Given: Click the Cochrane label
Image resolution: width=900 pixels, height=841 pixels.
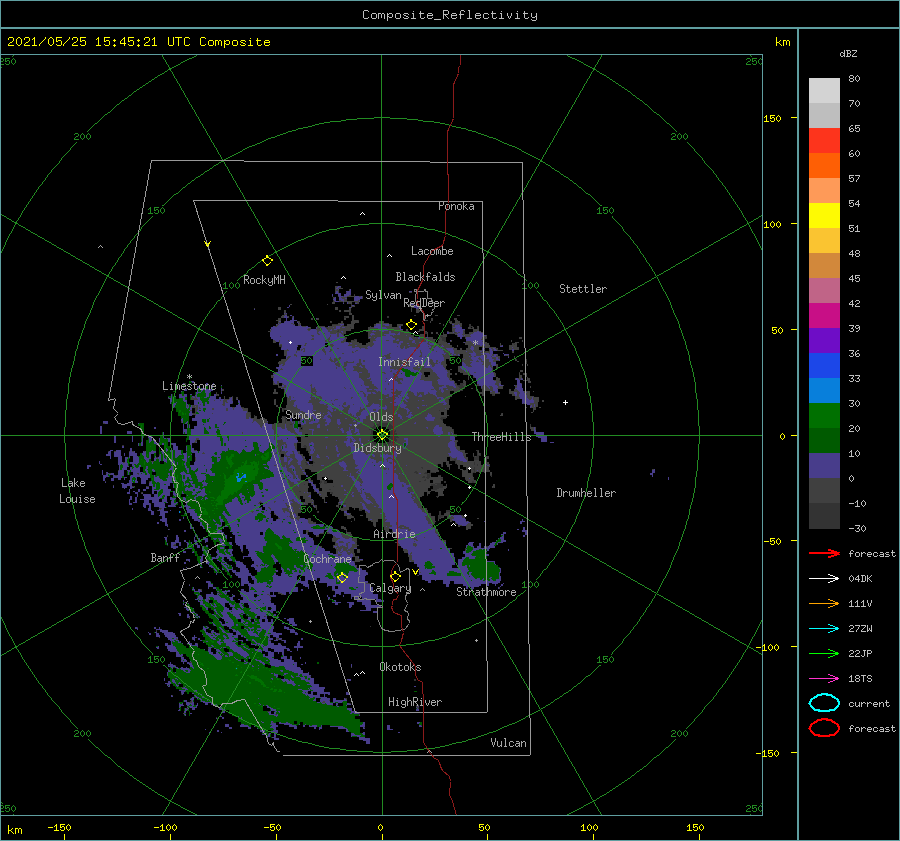Looking at the screenshot, I should tap(327, 559).
